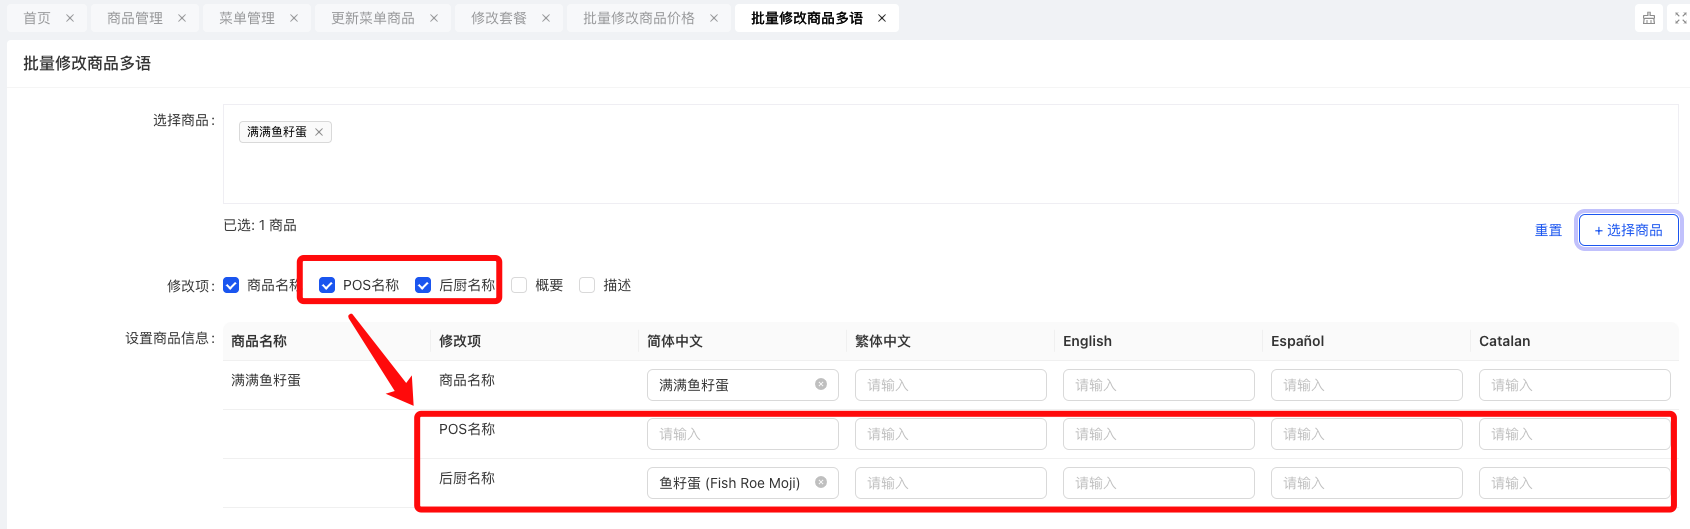The image size is (1690, 529).
Task: Click the 已选: 1 商品 text
Action: pyautogui.click(x=260, y=225)
